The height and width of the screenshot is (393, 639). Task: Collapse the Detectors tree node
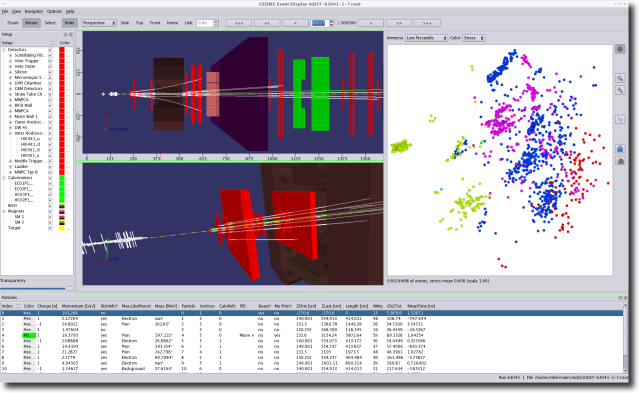[4, 50]
